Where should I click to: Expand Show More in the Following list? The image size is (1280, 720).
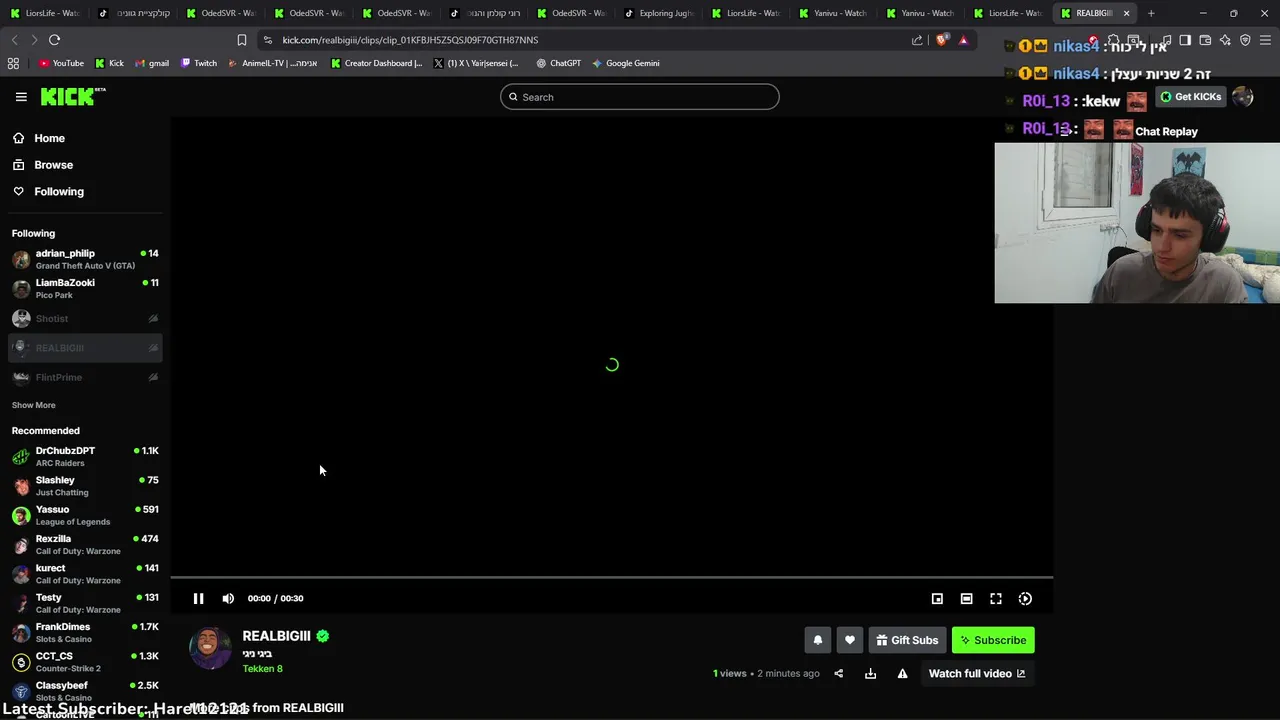(x=33, y=405)
